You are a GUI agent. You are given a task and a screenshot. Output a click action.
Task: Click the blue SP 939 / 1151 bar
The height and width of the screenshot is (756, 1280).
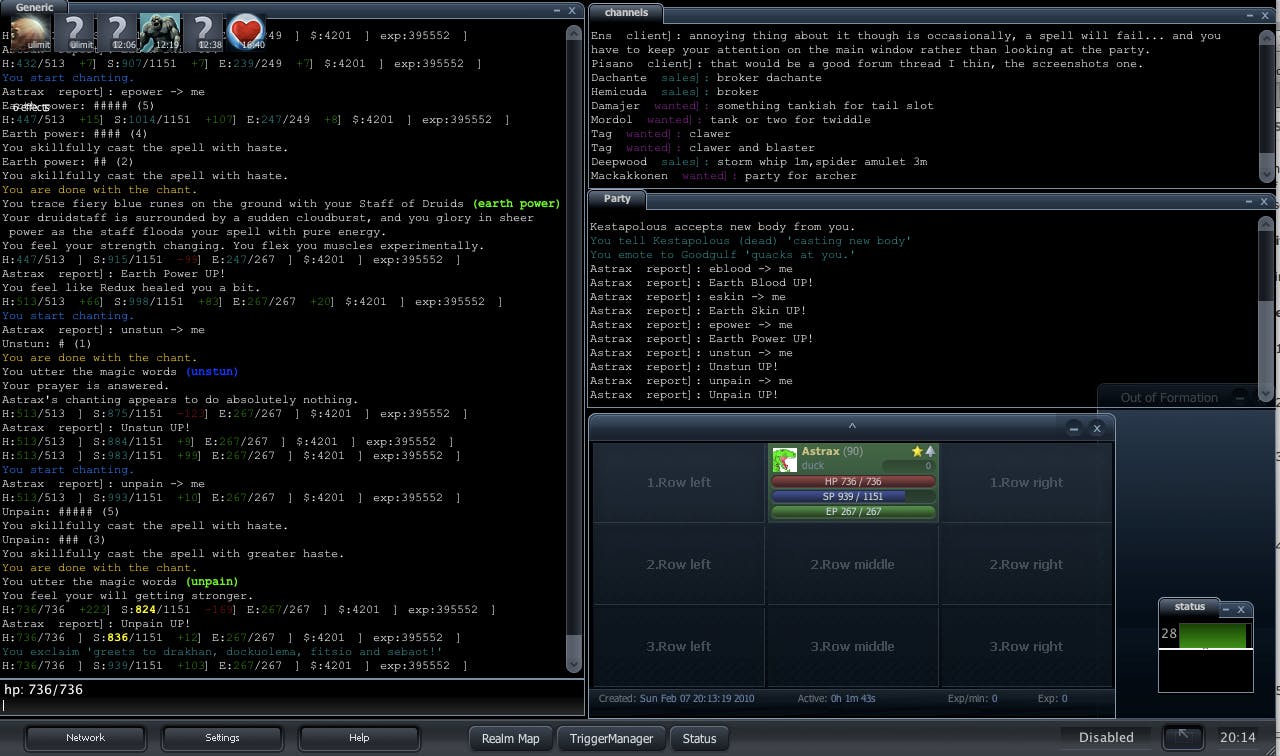(853, 496)
